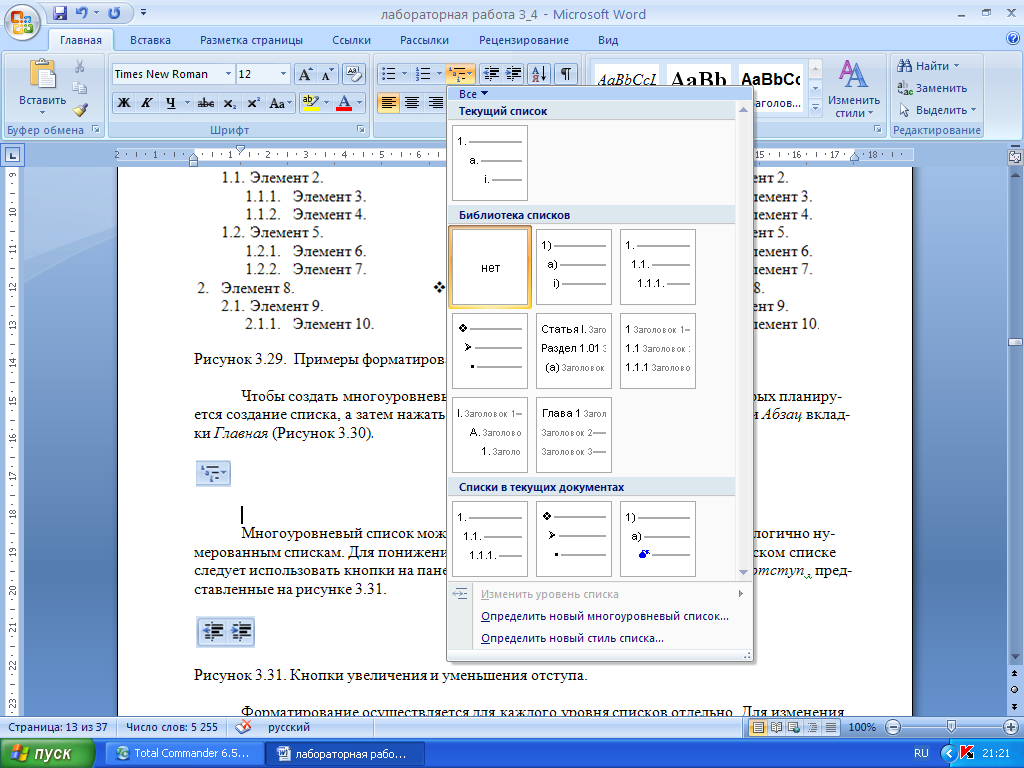Increase font size with large A icon

pyautogui.click(x=305, y=74)
